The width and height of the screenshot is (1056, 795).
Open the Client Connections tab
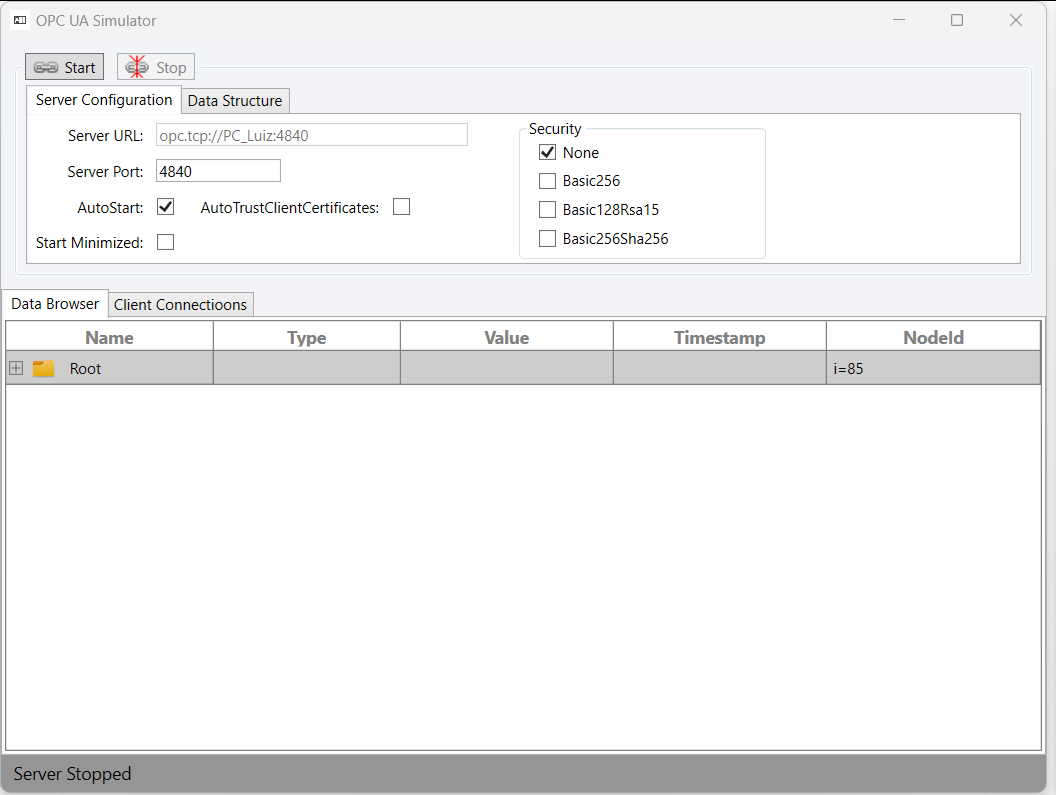click(180, 304)
